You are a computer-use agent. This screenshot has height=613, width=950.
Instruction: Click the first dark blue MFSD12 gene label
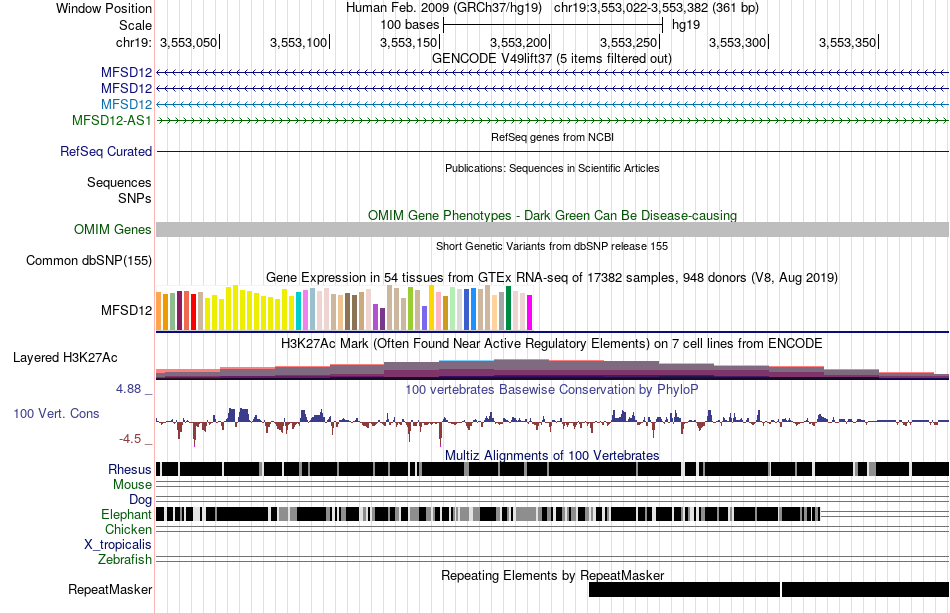coord(126,73)
